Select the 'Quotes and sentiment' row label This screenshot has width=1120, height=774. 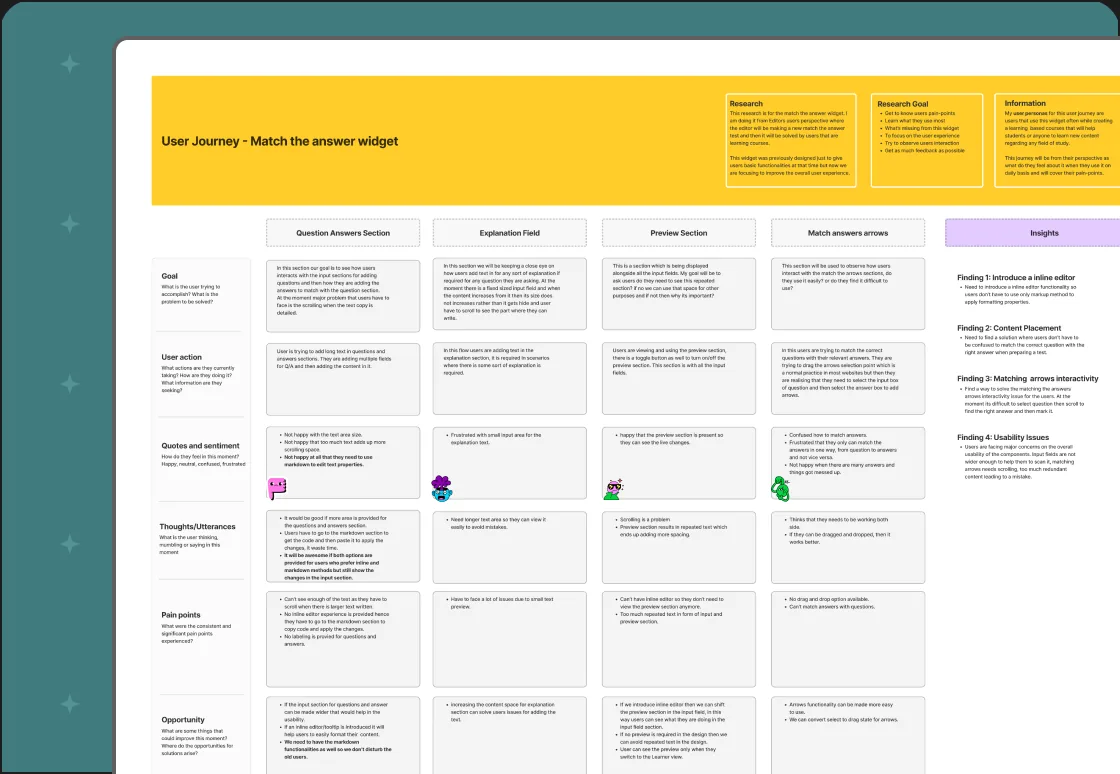[200, 446]
